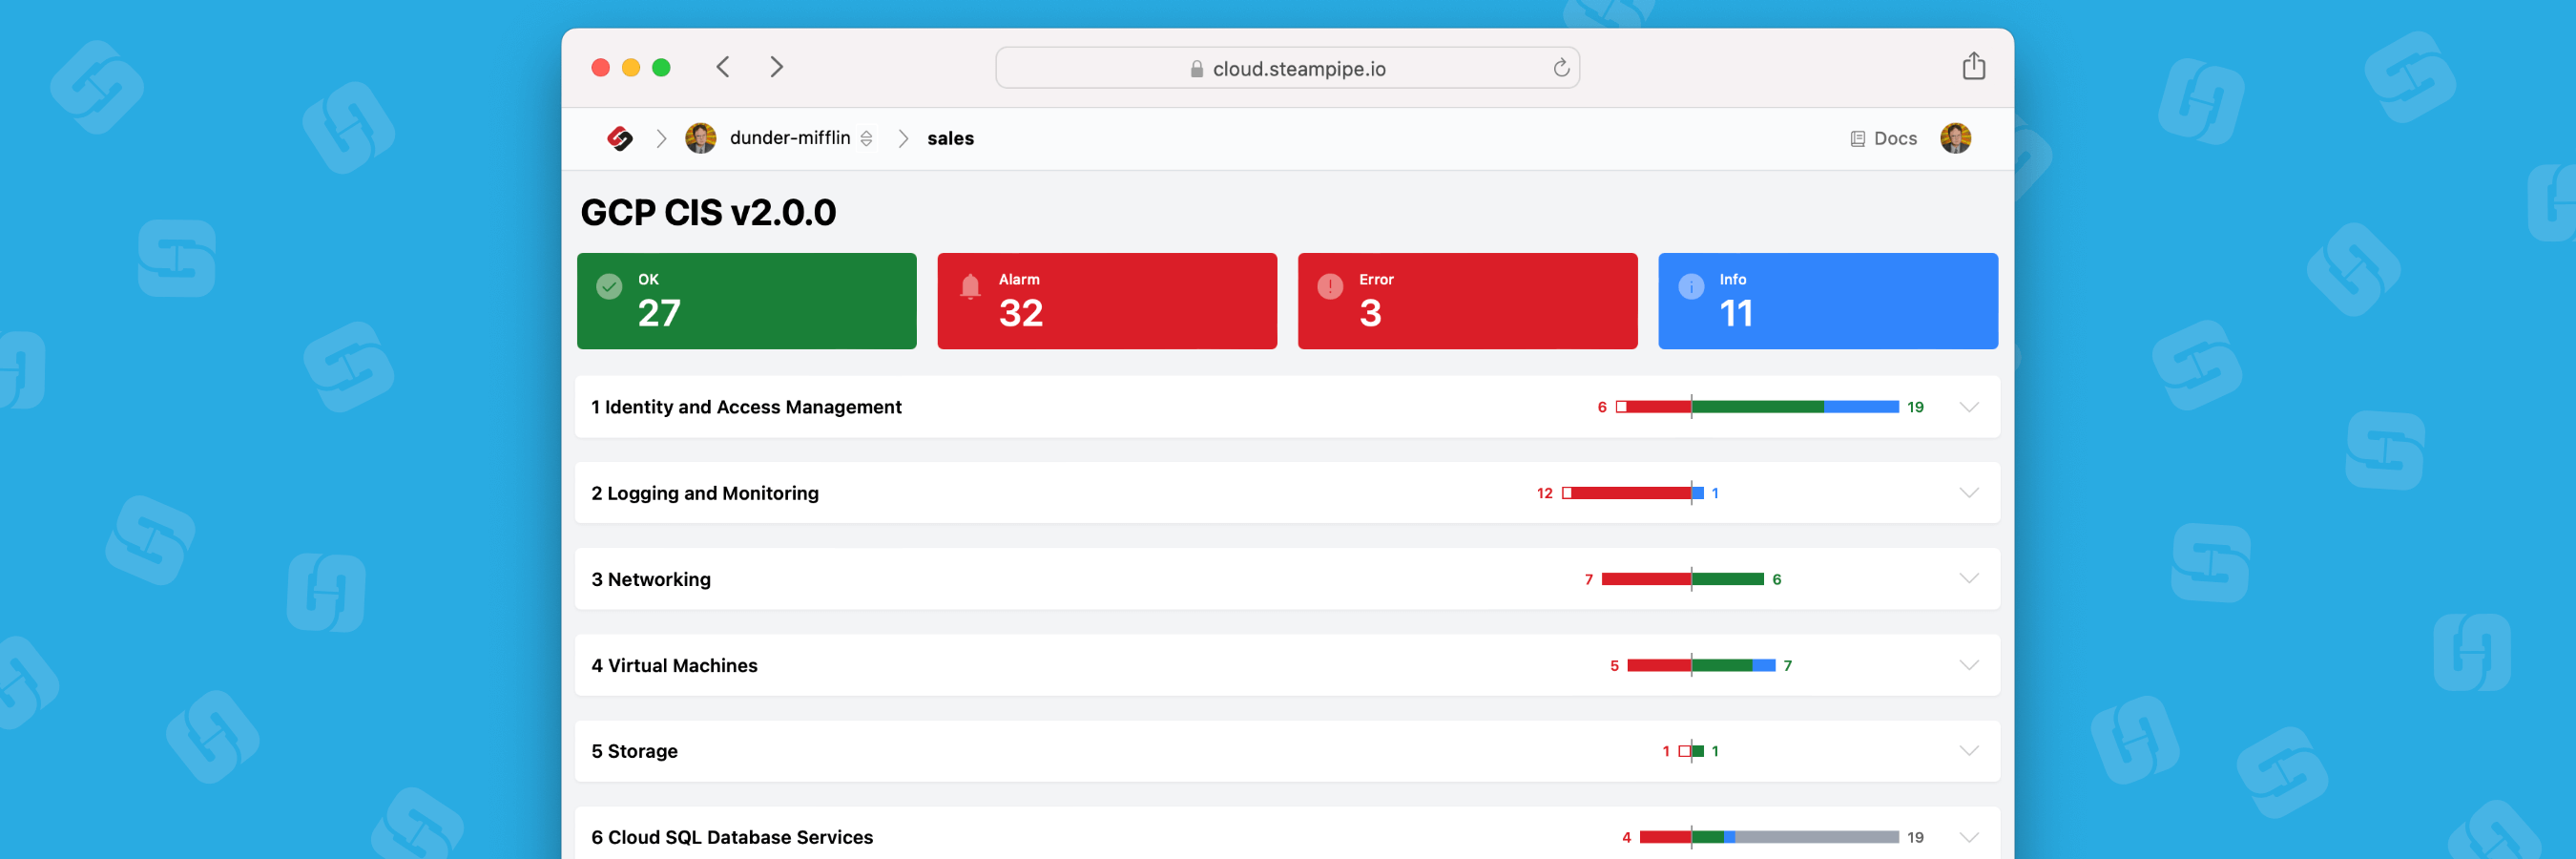Open the user profile avatar on the right
Viewport: 2576px width, 859px height.
(x=1956, y=138)
